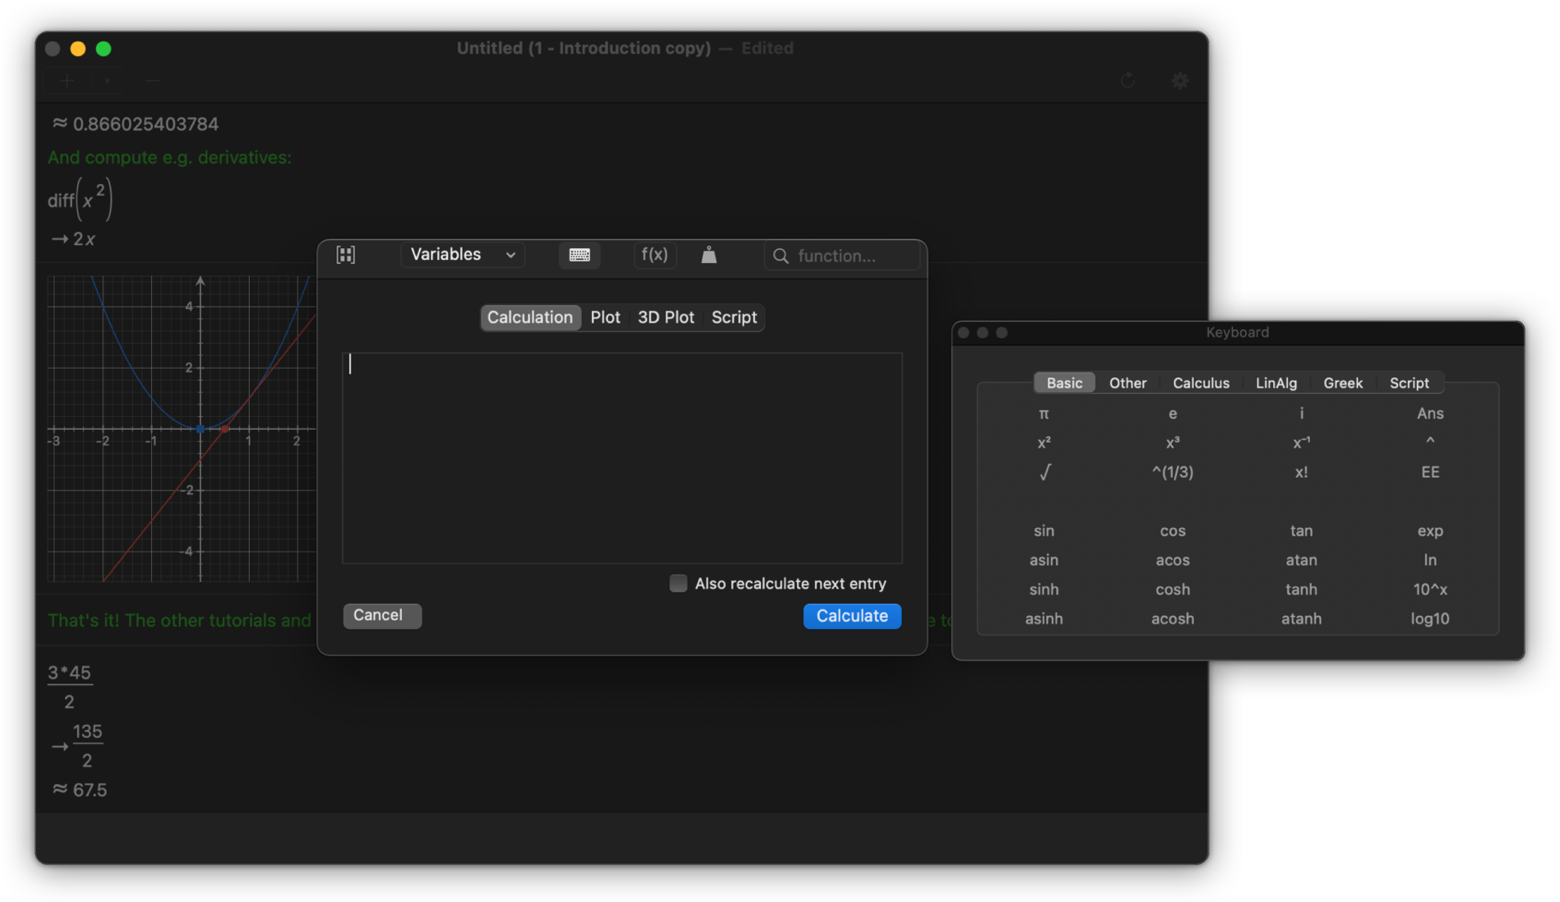Enable Also recalculate next entry
1560x902 pixels.
click(678, 583)
